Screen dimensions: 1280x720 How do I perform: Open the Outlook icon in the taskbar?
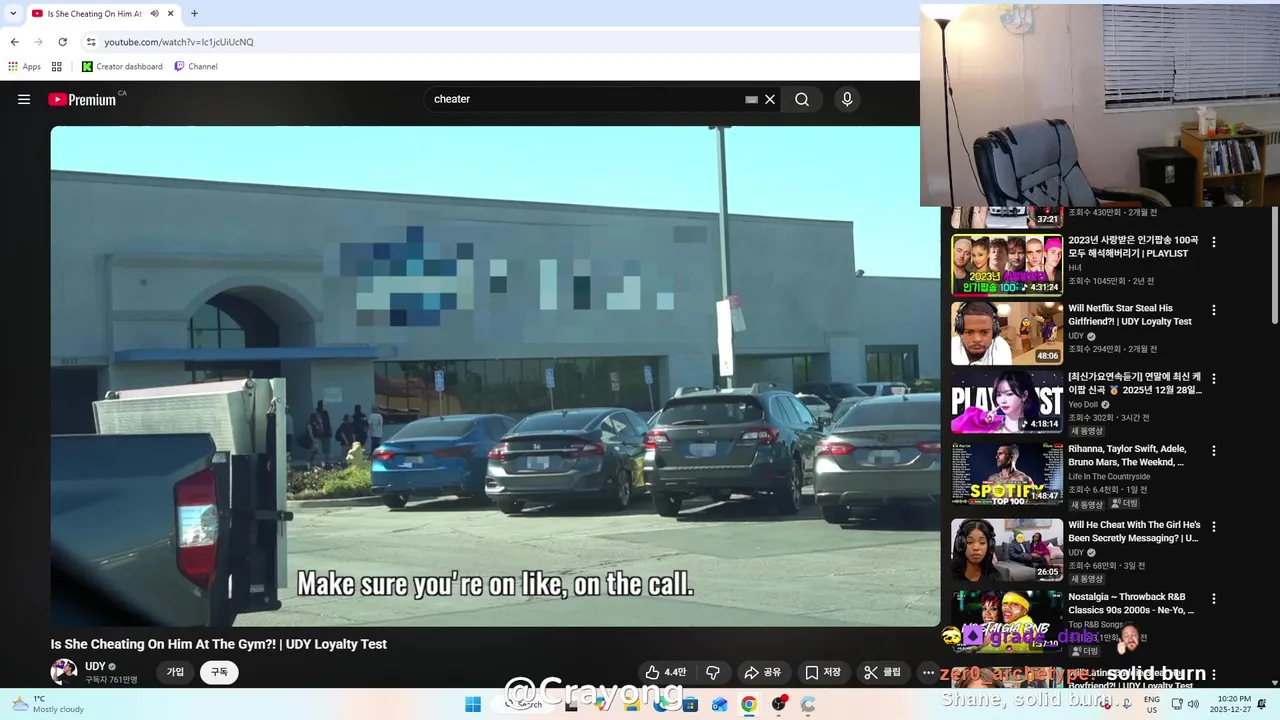[x=719, y=704]
